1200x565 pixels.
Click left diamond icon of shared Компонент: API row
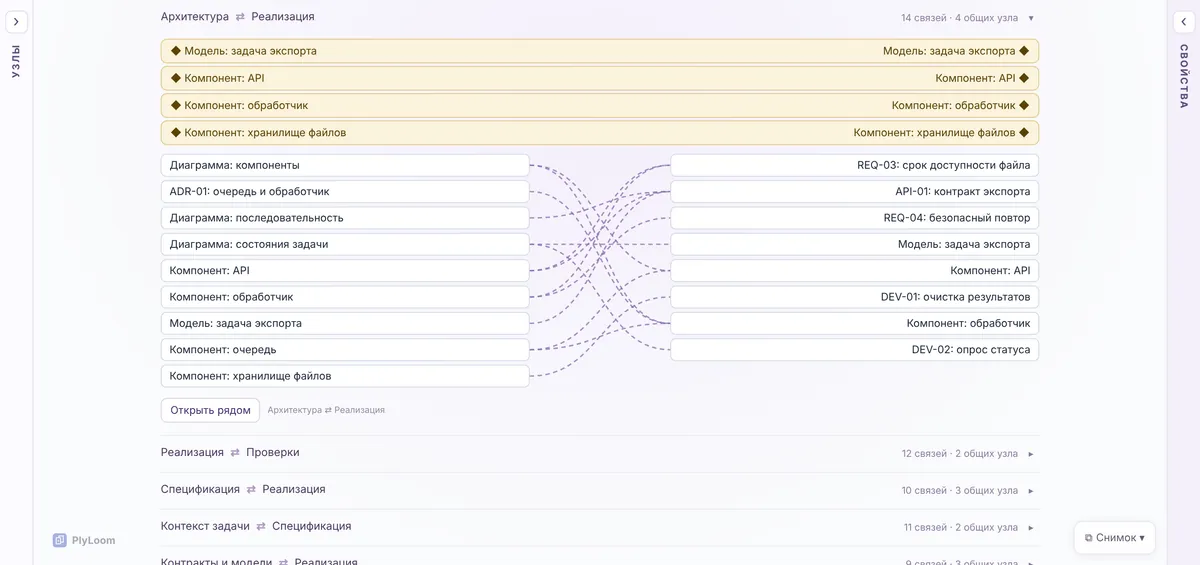(x=176, y=78)
